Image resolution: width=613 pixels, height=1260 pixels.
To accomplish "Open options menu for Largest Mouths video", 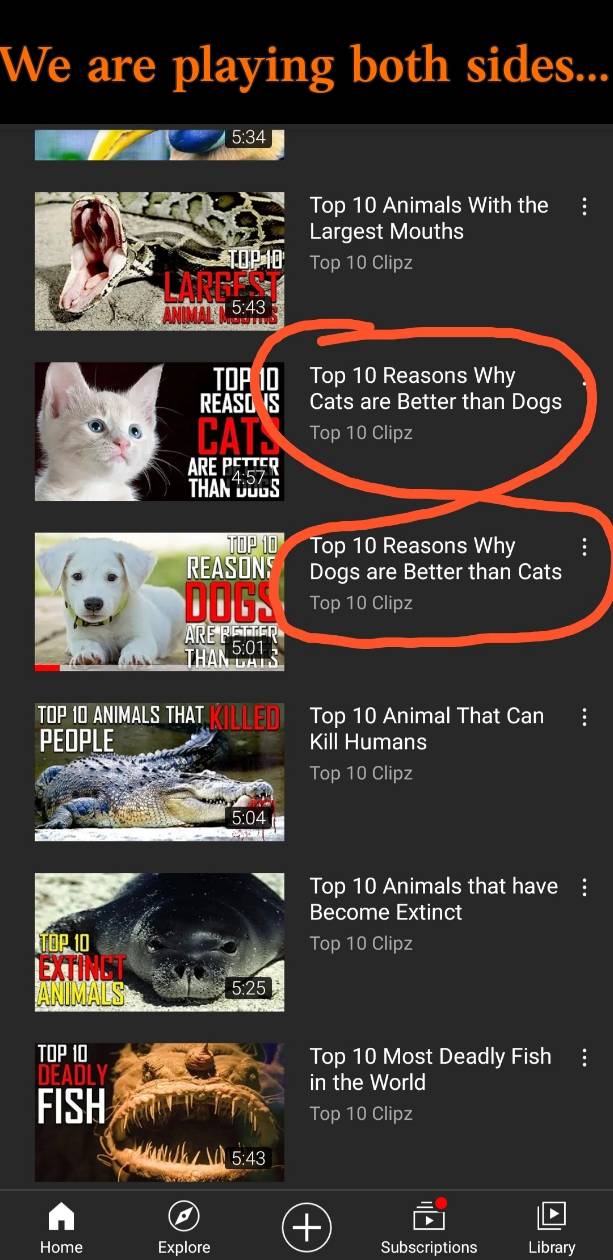I will [584, 207].
